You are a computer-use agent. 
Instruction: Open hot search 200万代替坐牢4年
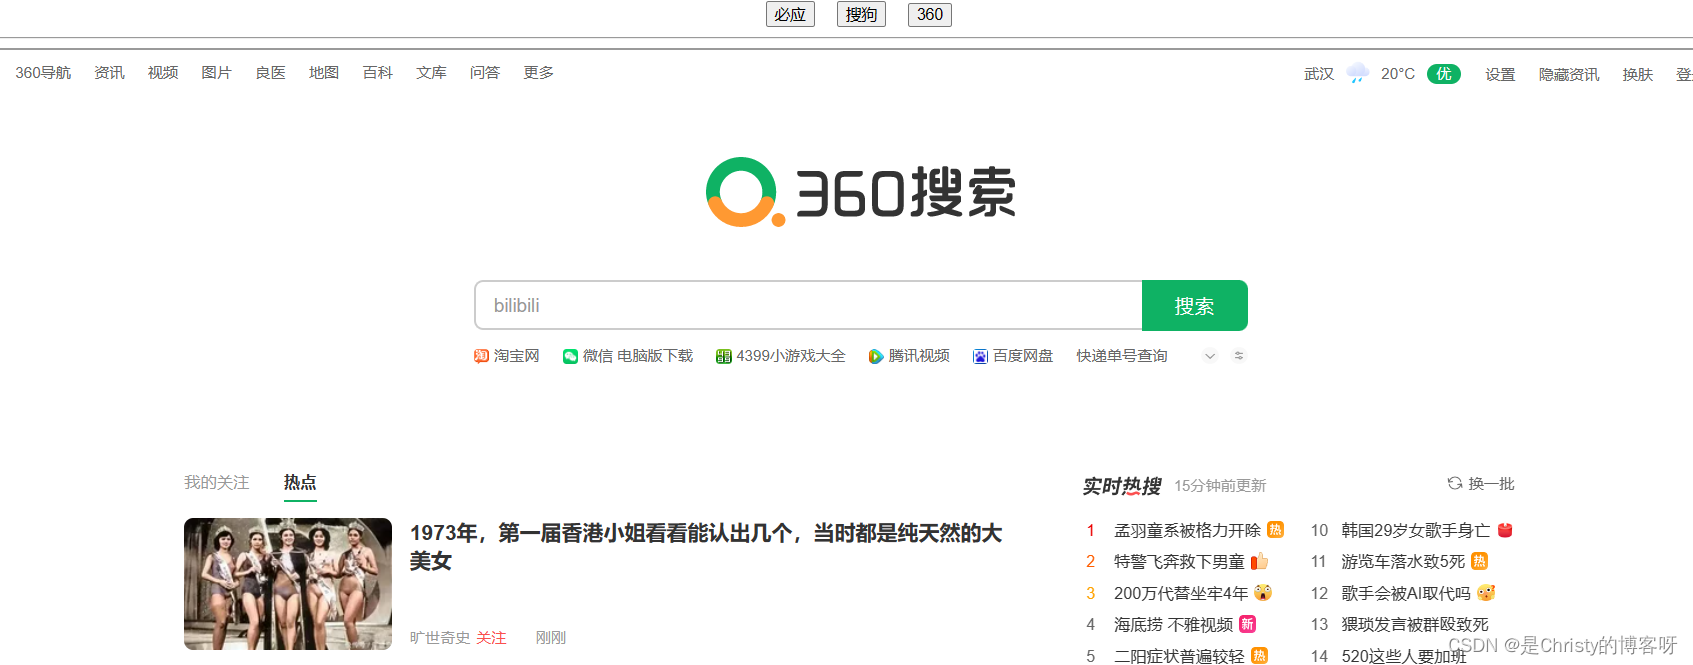point(1181,593)
